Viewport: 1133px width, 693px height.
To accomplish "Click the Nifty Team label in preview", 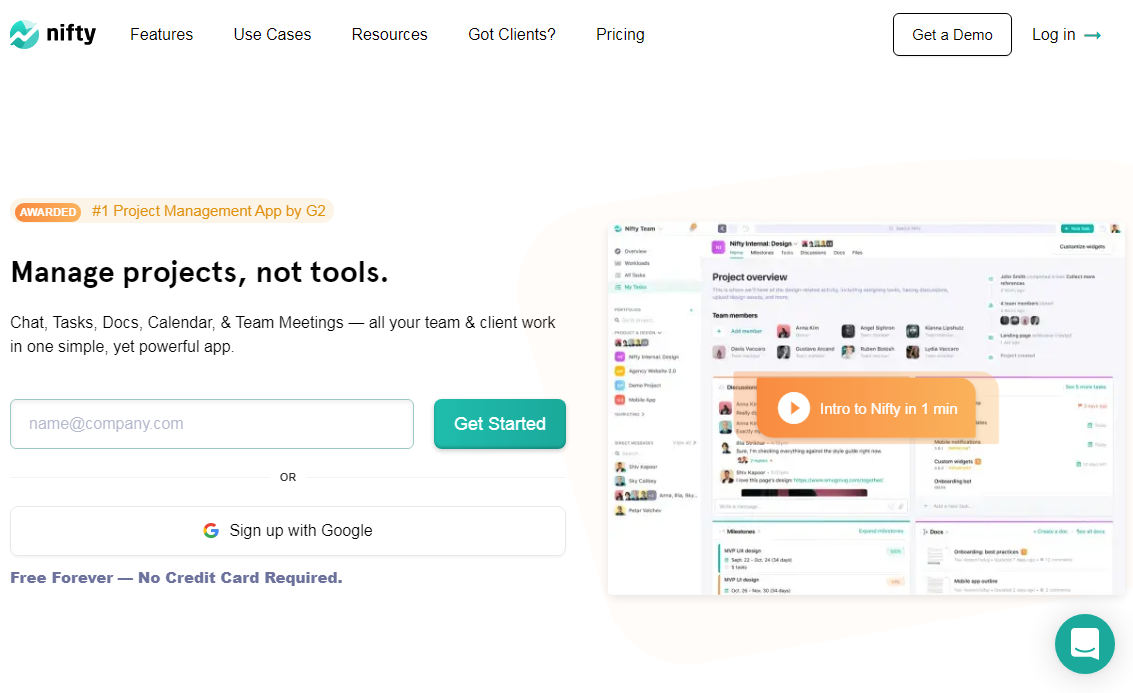I will point(639,228).
